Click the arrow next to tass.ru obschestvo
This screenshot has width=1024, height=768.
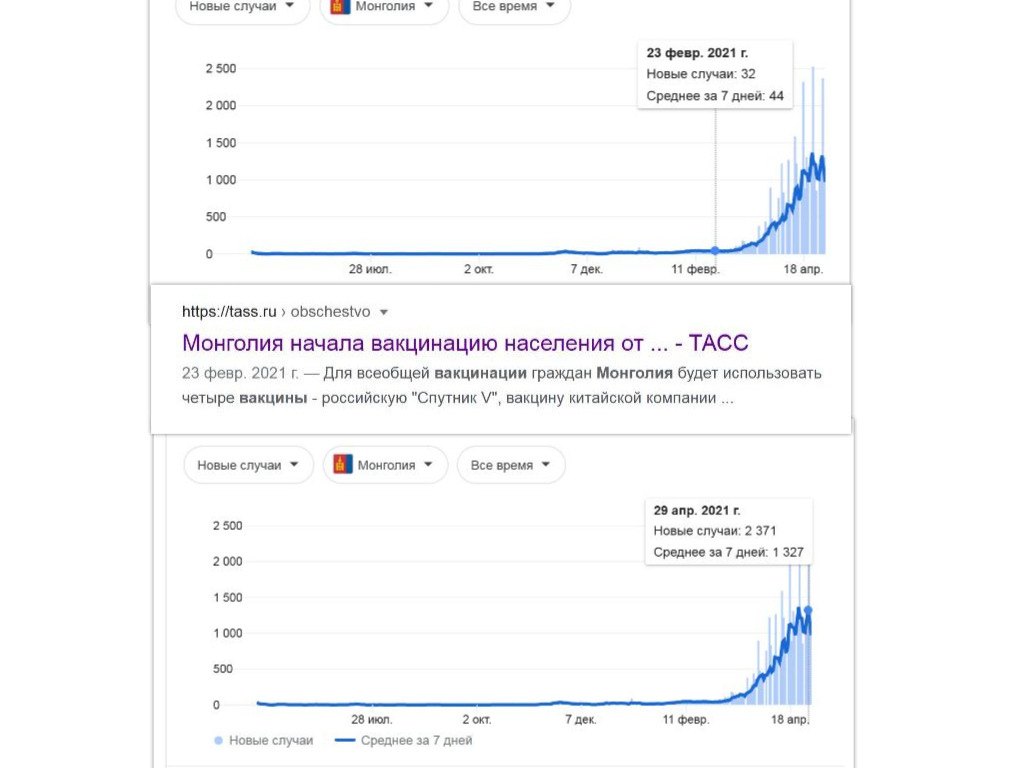coord(384,312)
